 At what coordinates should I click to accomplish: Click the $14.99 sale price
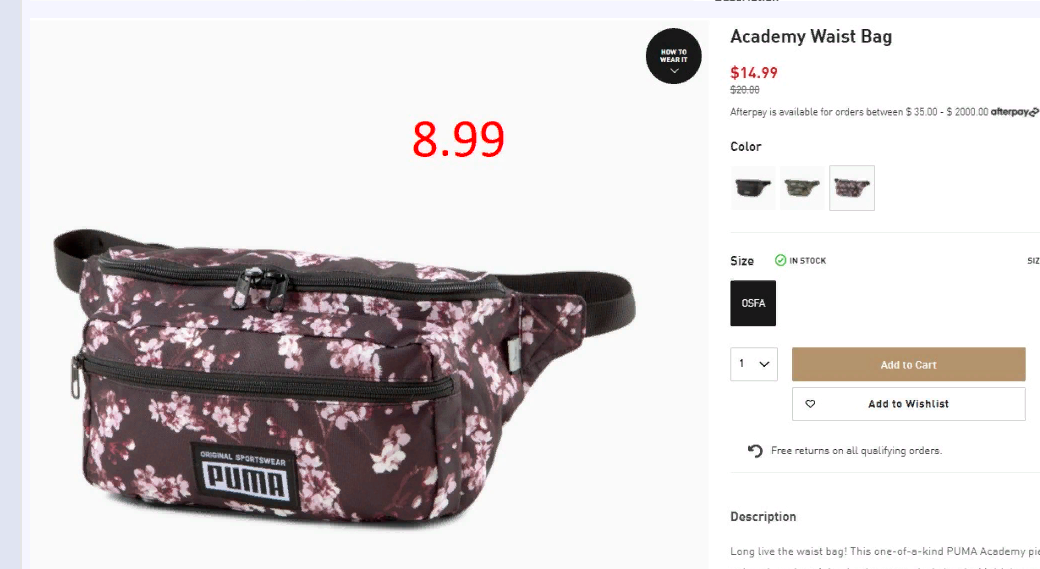[753, 72]
